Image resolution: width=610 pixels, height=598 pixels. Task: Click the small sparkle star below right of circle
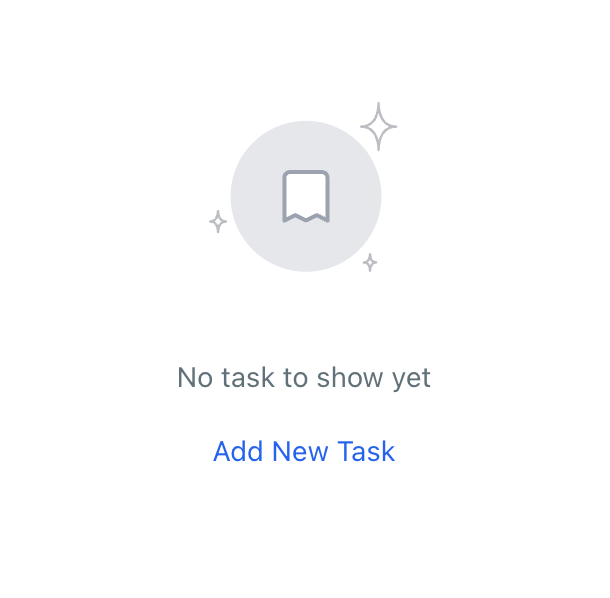(370, 263)
